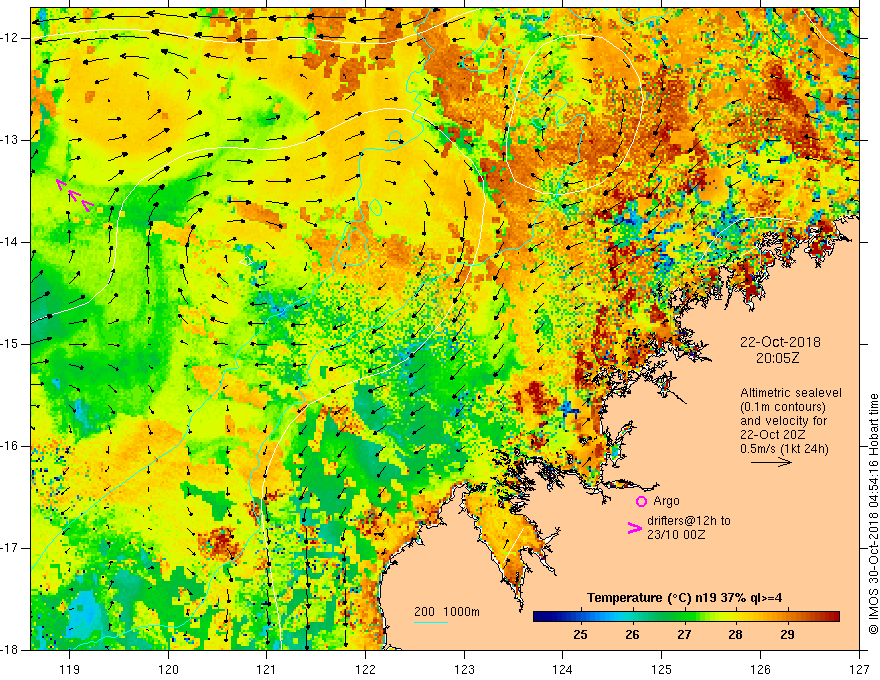Click latitude axis label -13
Viewport: 880px width, 680px height.
(x=11, y=140)
